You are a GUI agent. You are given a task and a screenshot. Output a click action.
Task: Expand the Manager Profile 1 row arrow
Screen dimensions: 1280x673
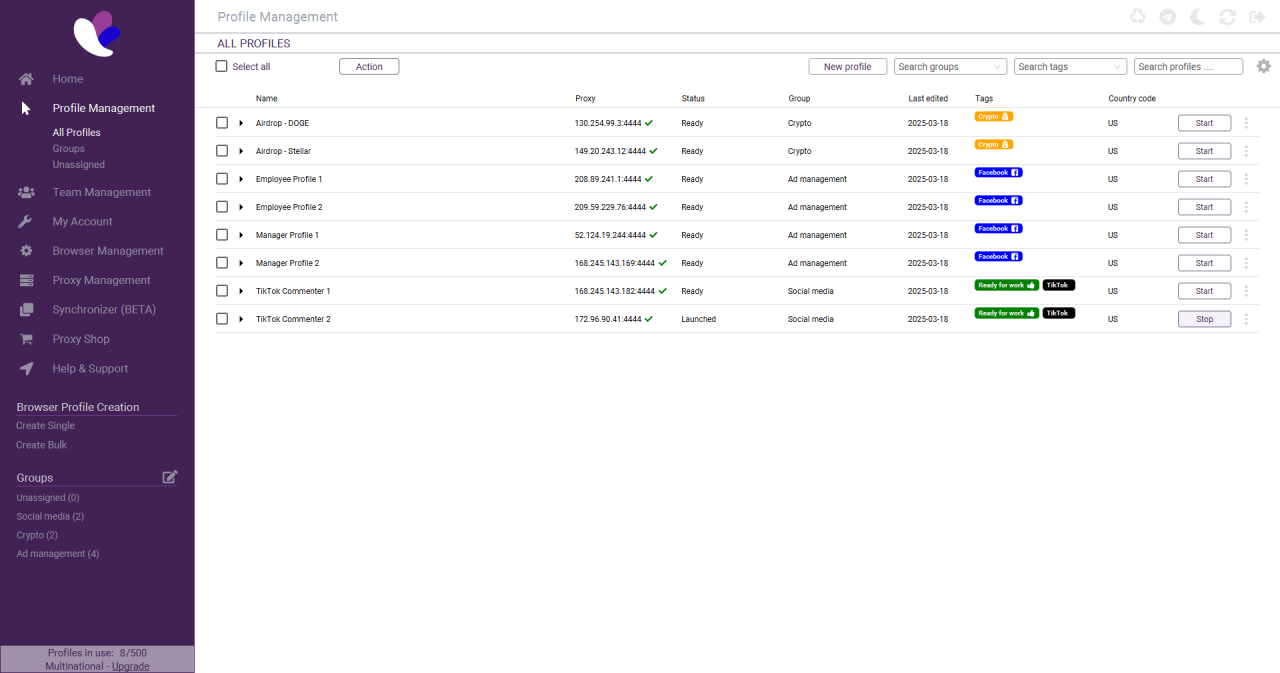[241, 235]
